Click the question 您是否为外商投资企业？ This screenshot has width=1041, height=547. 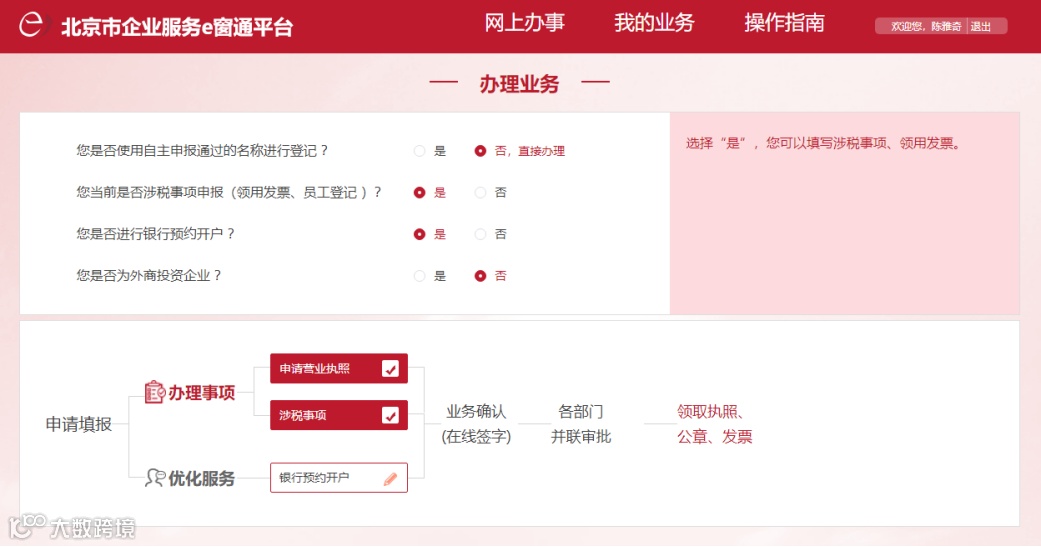coord(149,275)
